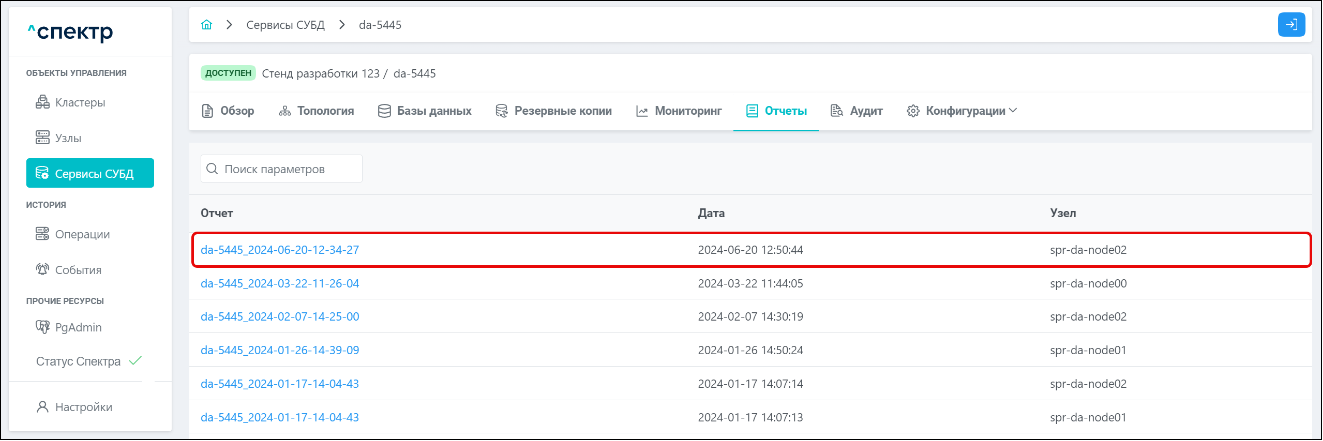Open the Резервные копии tab
This screenshot has height=441, width=1323.
point(553,111)
